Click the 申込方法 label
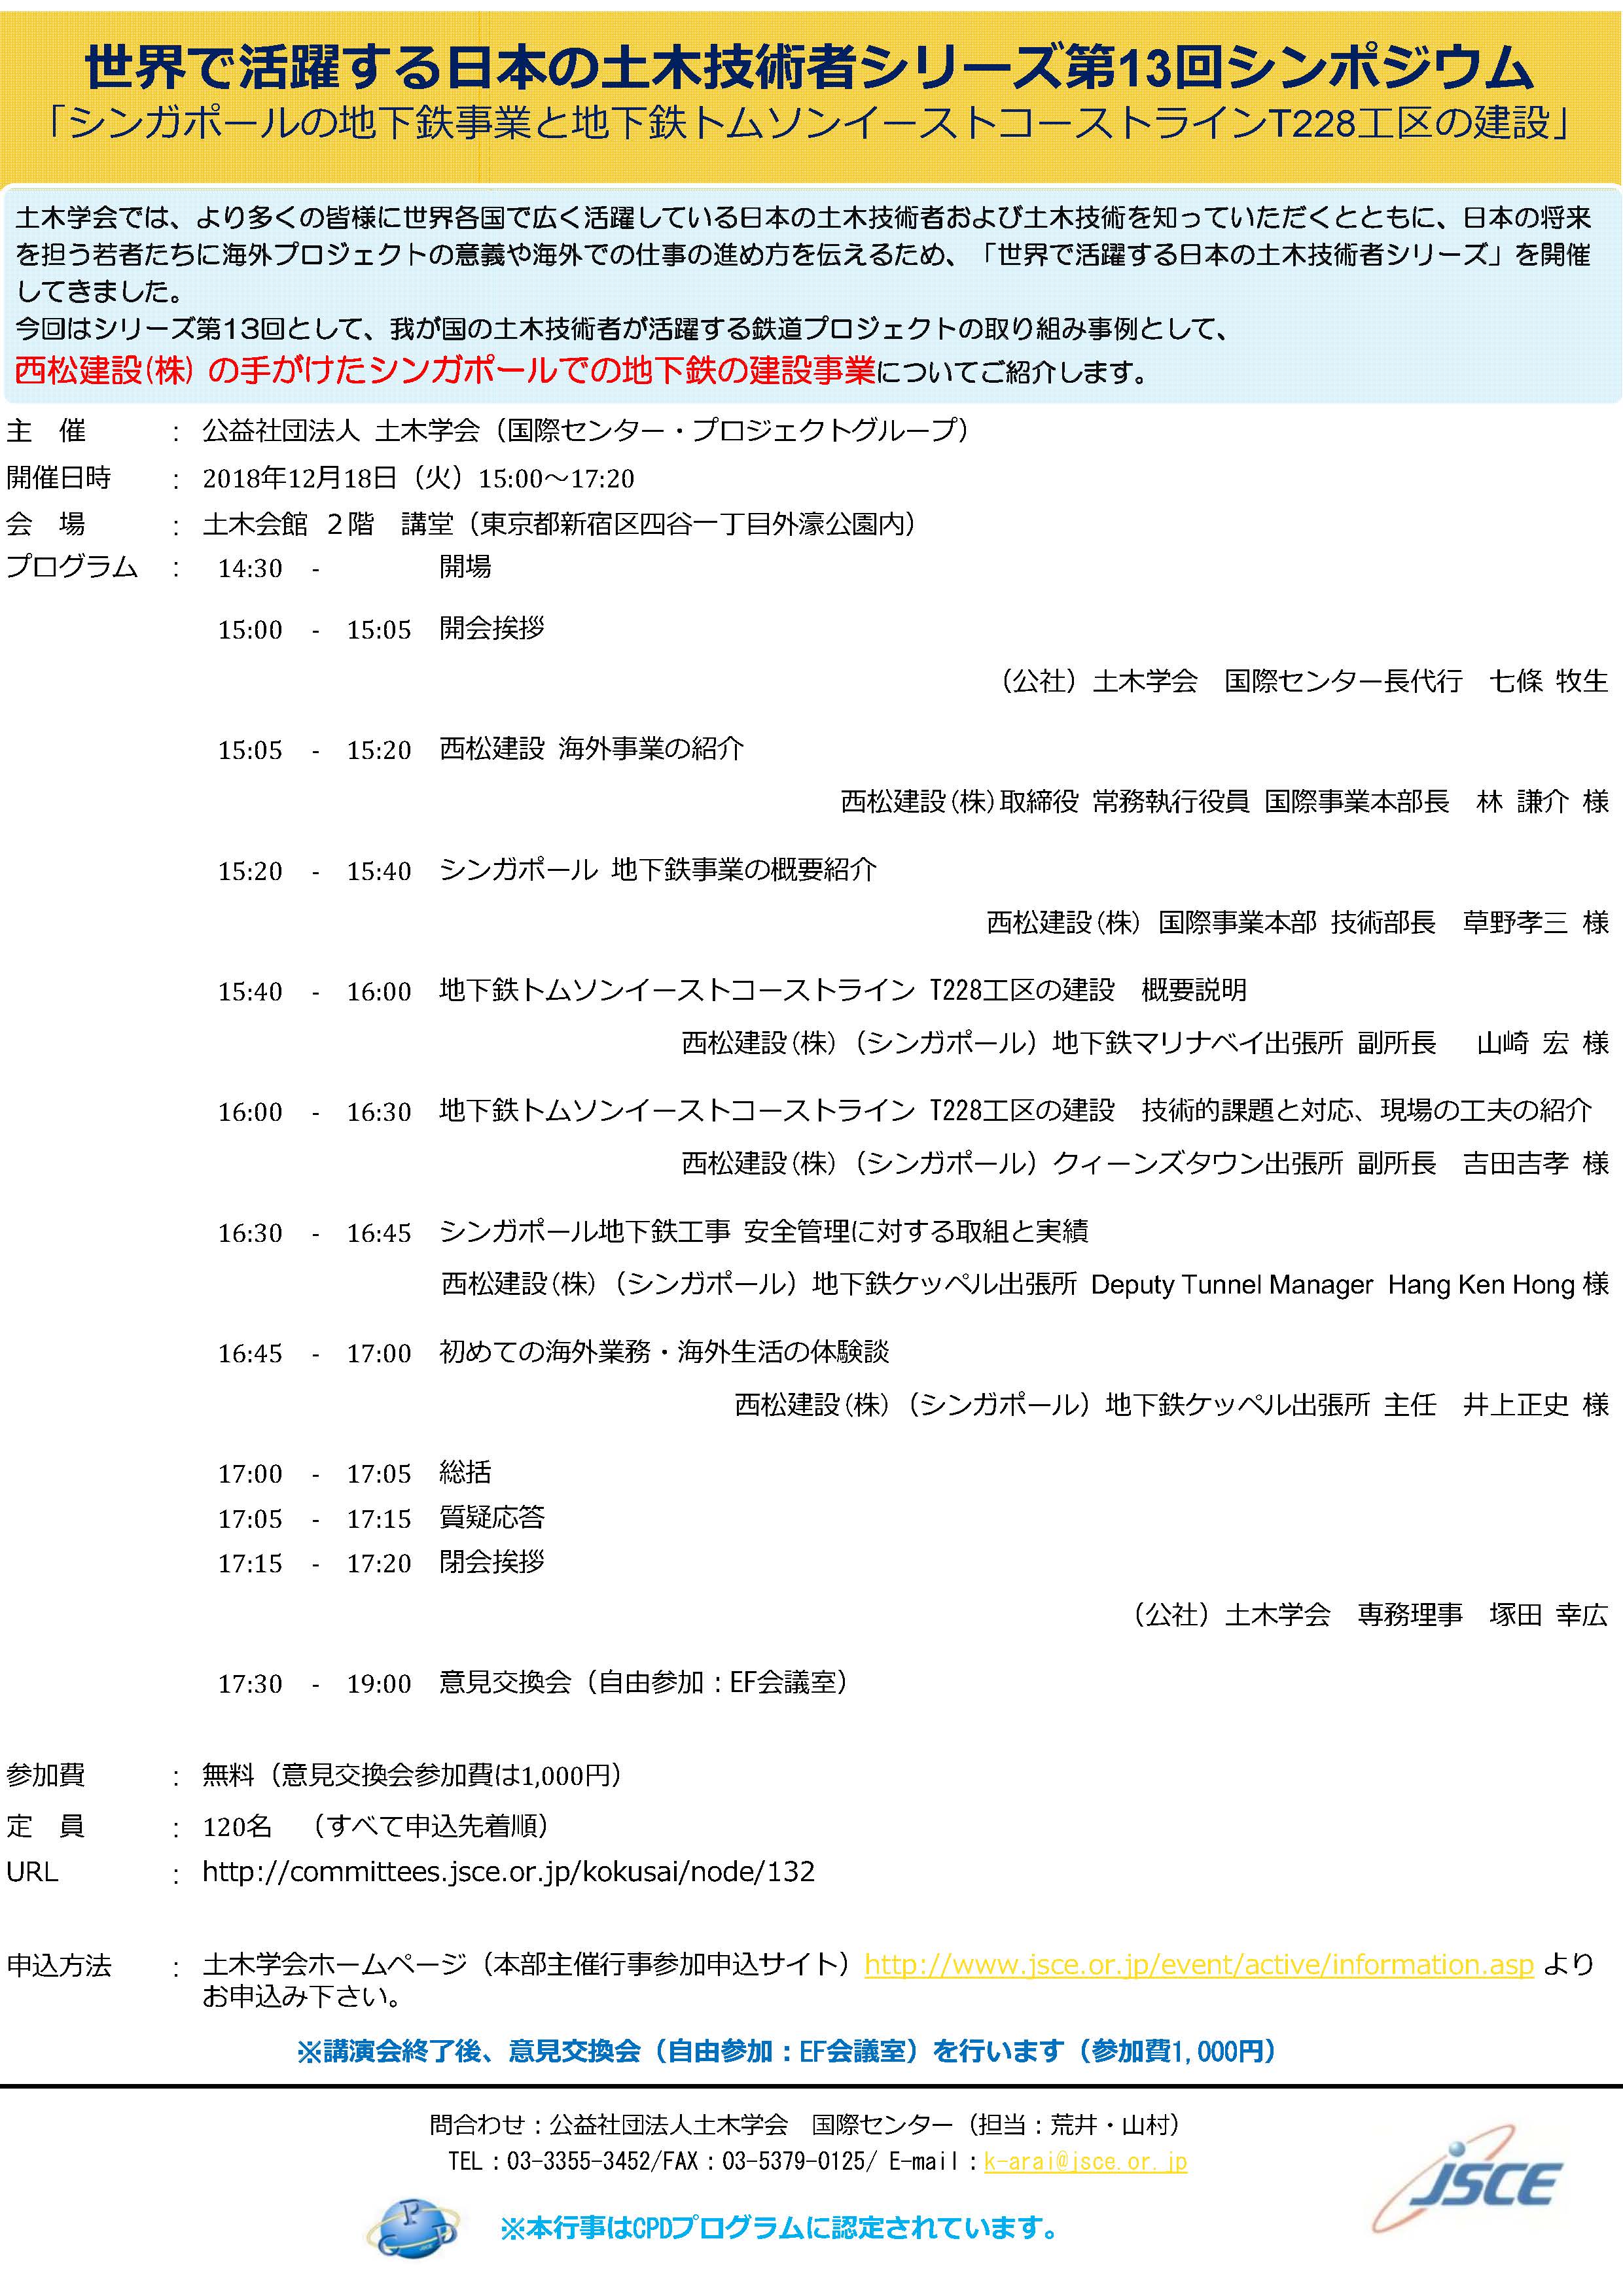This screenshot has height=2296, width=1623. [x=59, y=1966]
